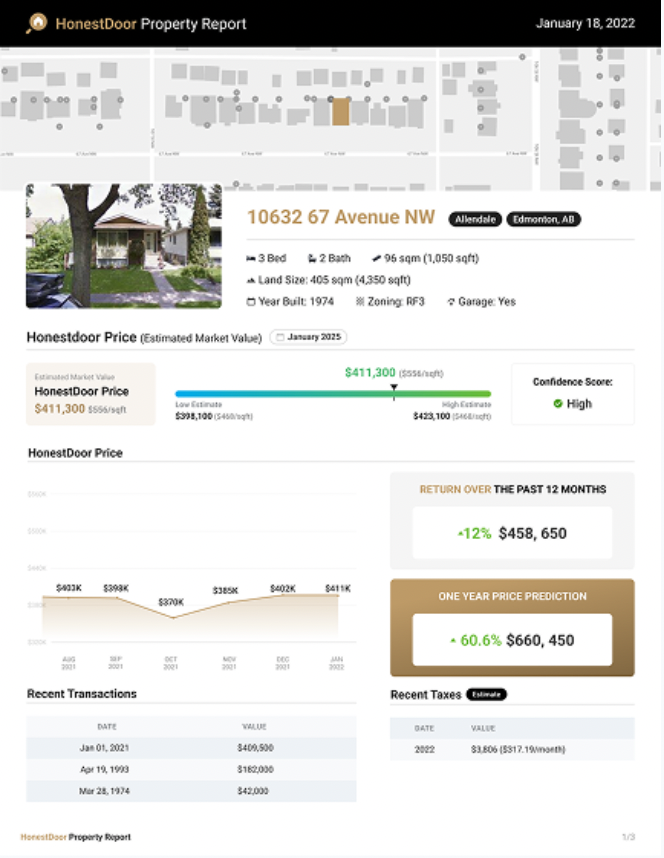Click the $403K label on the chart
This screenshot has width=664, height=858.
[x=69, y=588]
